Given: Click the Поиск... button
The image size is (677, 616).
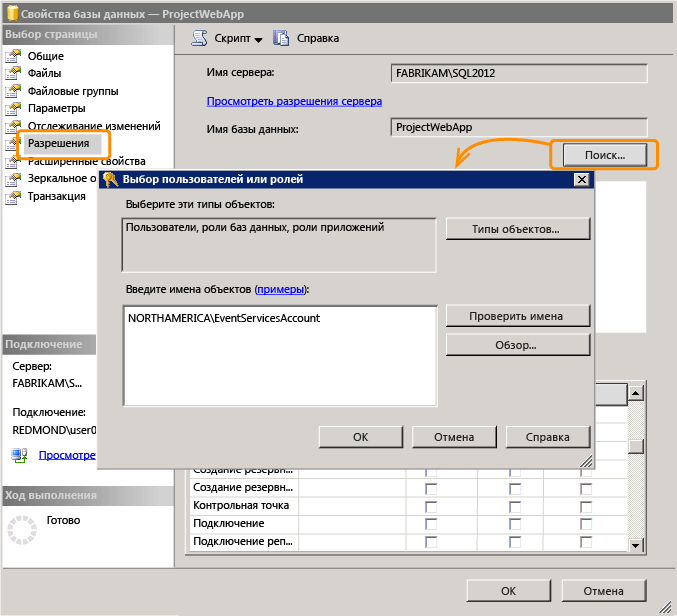Looking at the screenshot, I should tap(605, 155).
